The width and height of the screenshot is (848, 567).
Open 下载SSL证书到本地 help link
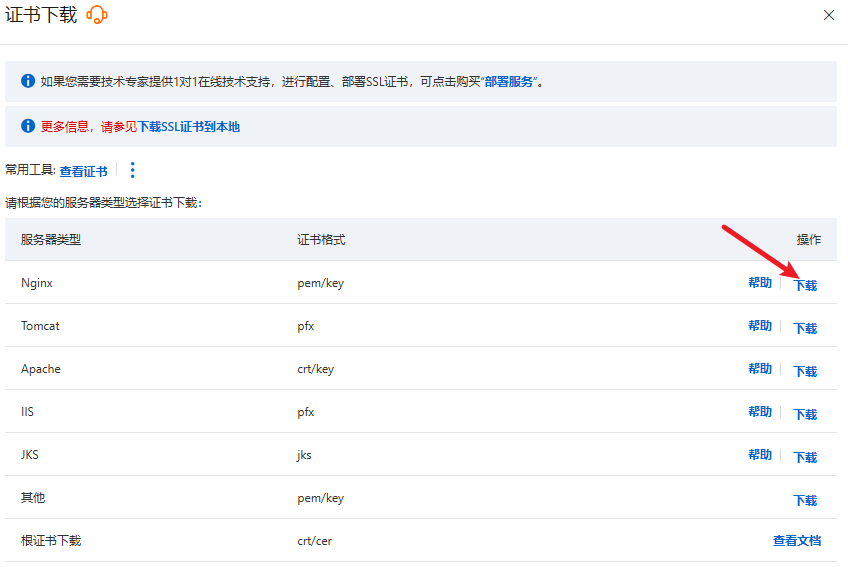tap(189, 127)
